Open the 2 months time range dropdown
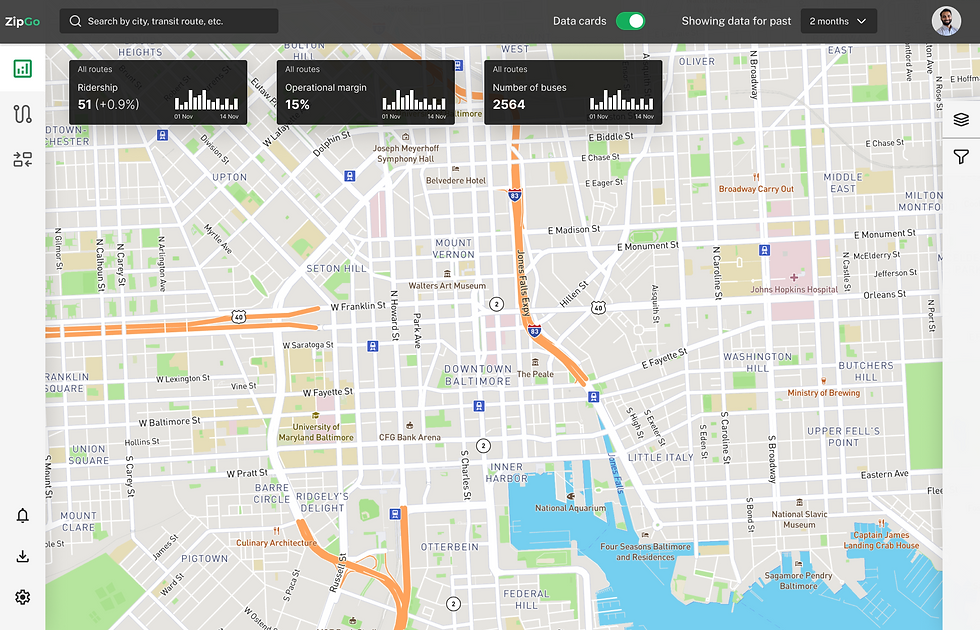Image resolution: width=980 pixels, height=630 pixels. (839, 21)
